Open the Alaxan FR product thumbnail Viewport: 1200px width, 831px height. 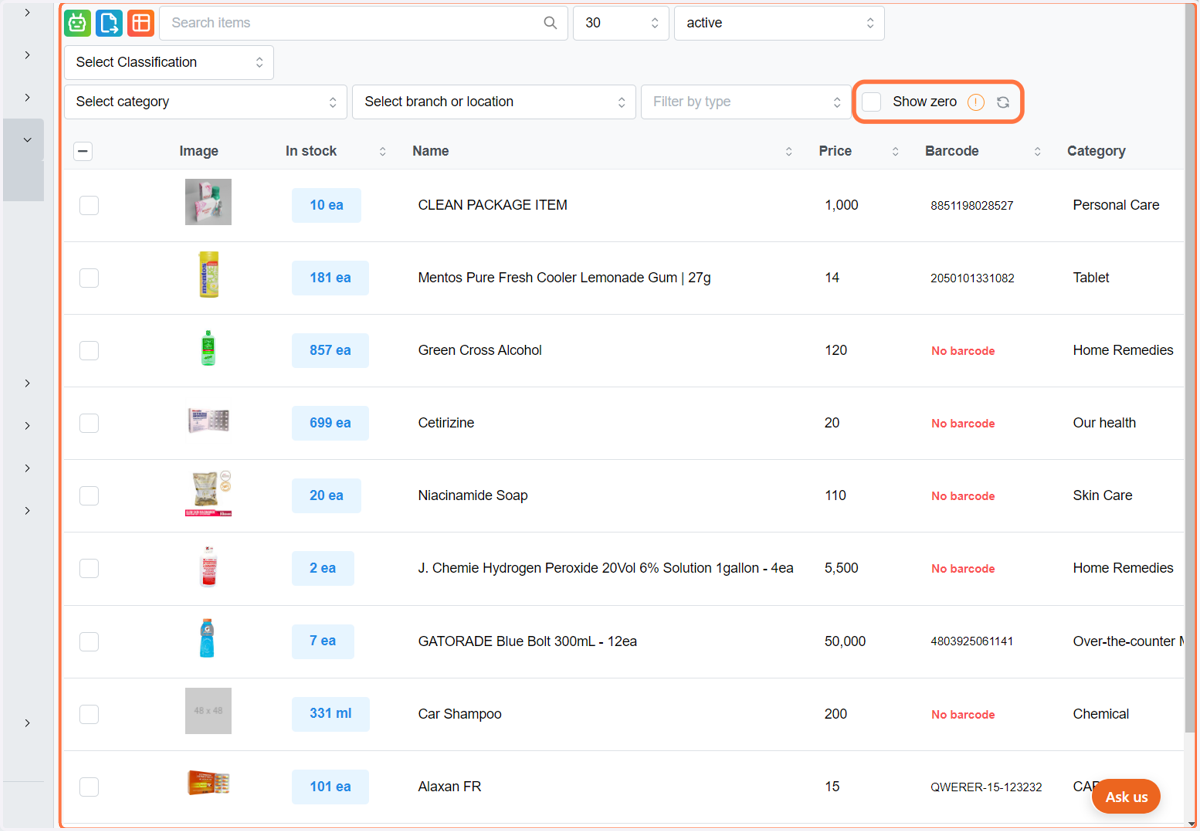pos(208,783)
